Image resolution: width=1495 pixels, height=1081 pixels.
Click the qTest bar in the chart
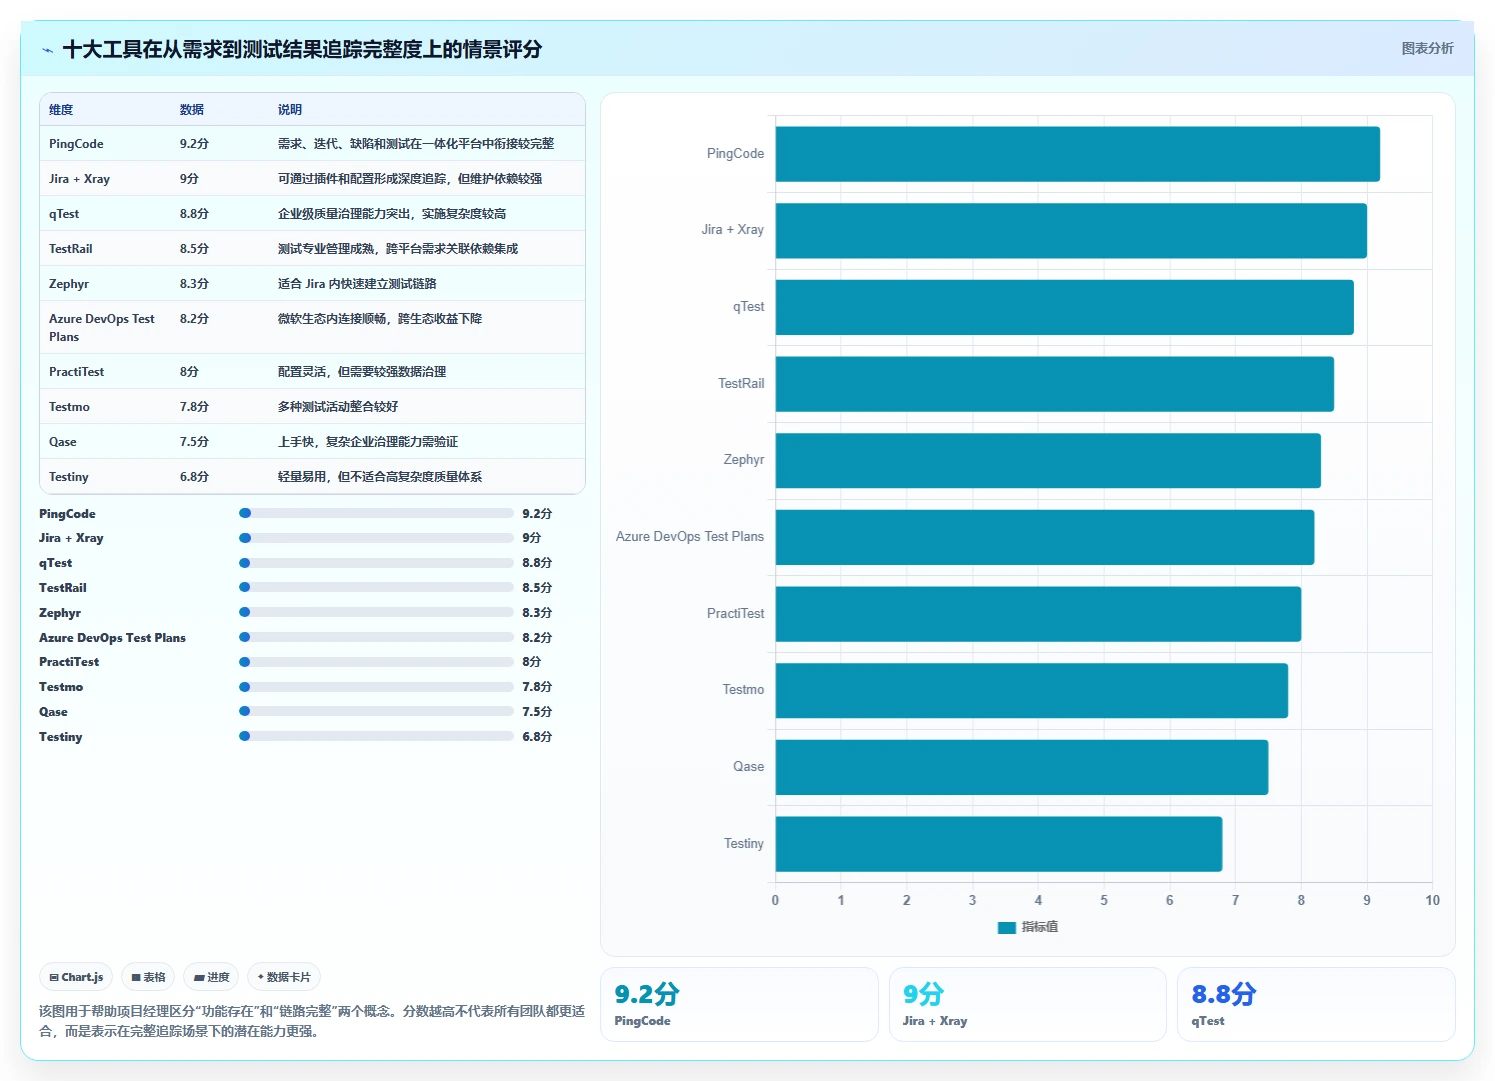point(1064,307)
